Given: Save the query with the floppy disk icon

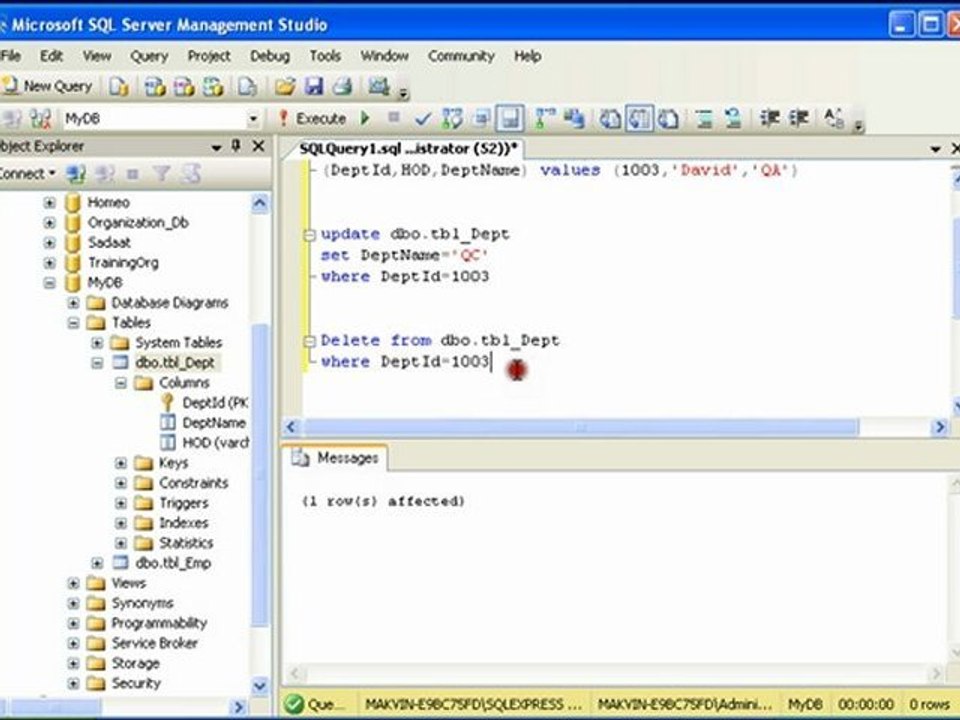Looking at the screenshot, I should (314, 87).
